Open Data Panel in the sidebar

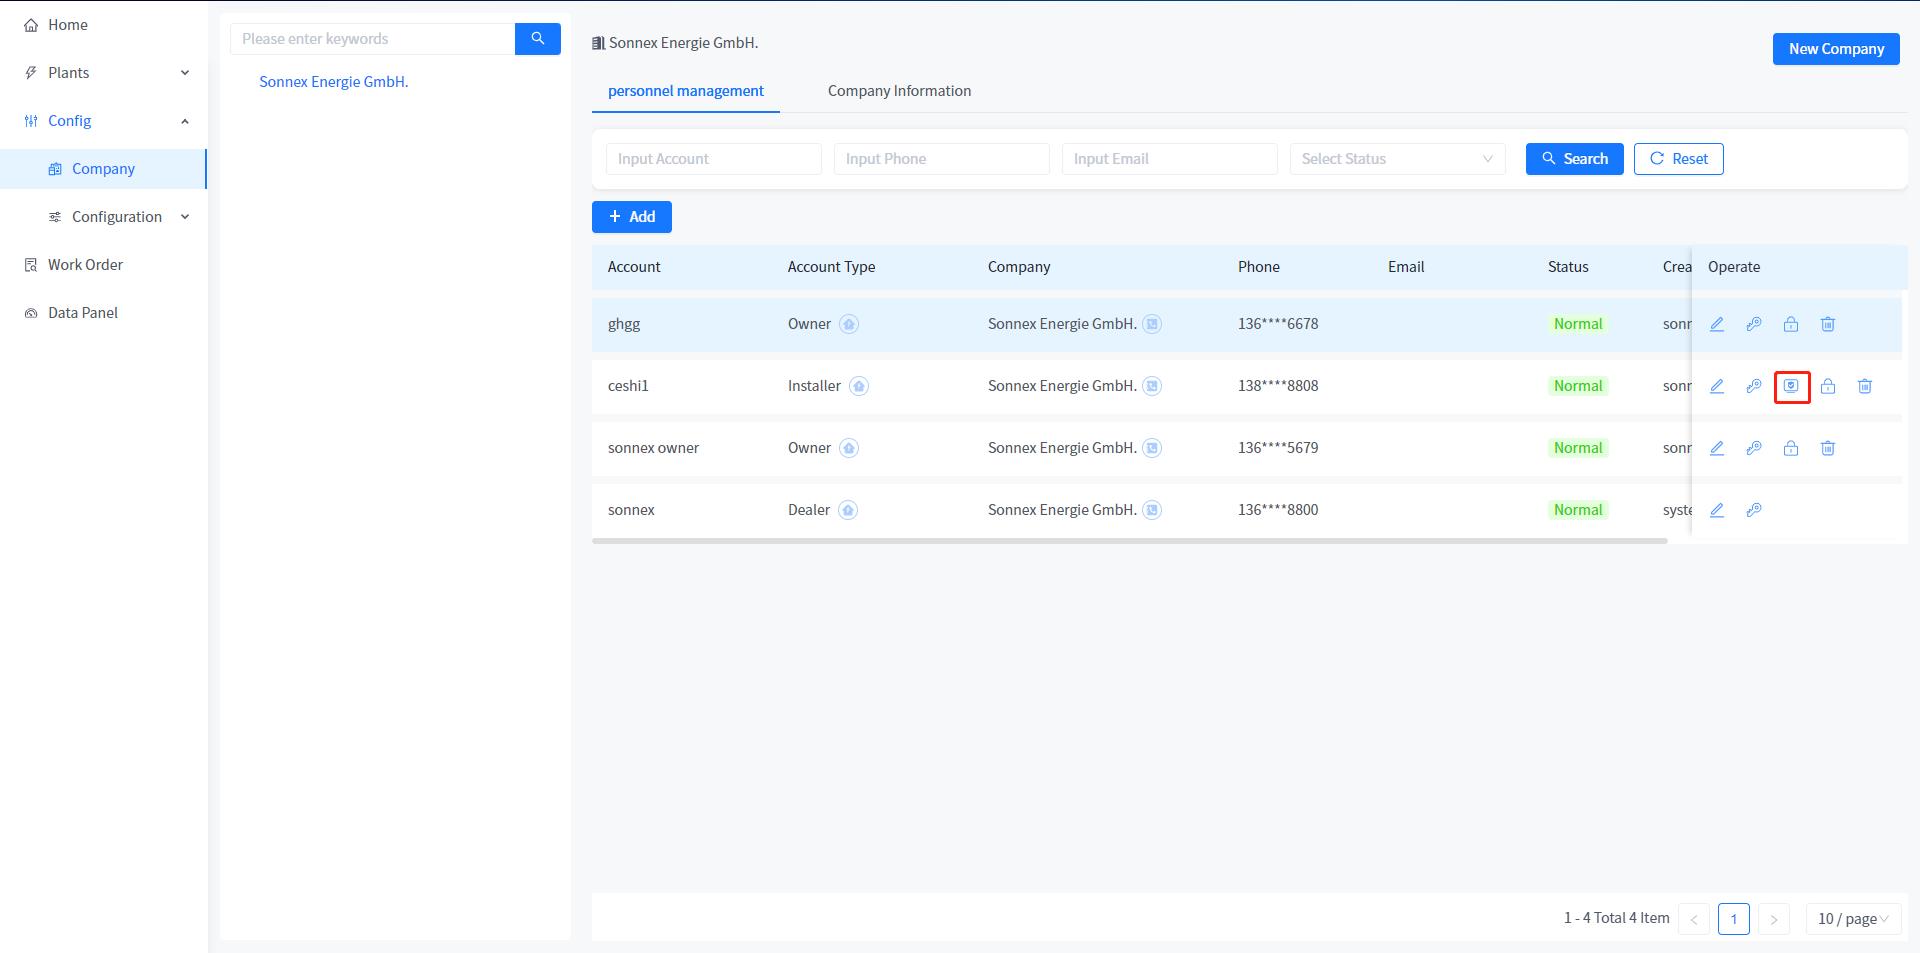(x=104, y=313)
